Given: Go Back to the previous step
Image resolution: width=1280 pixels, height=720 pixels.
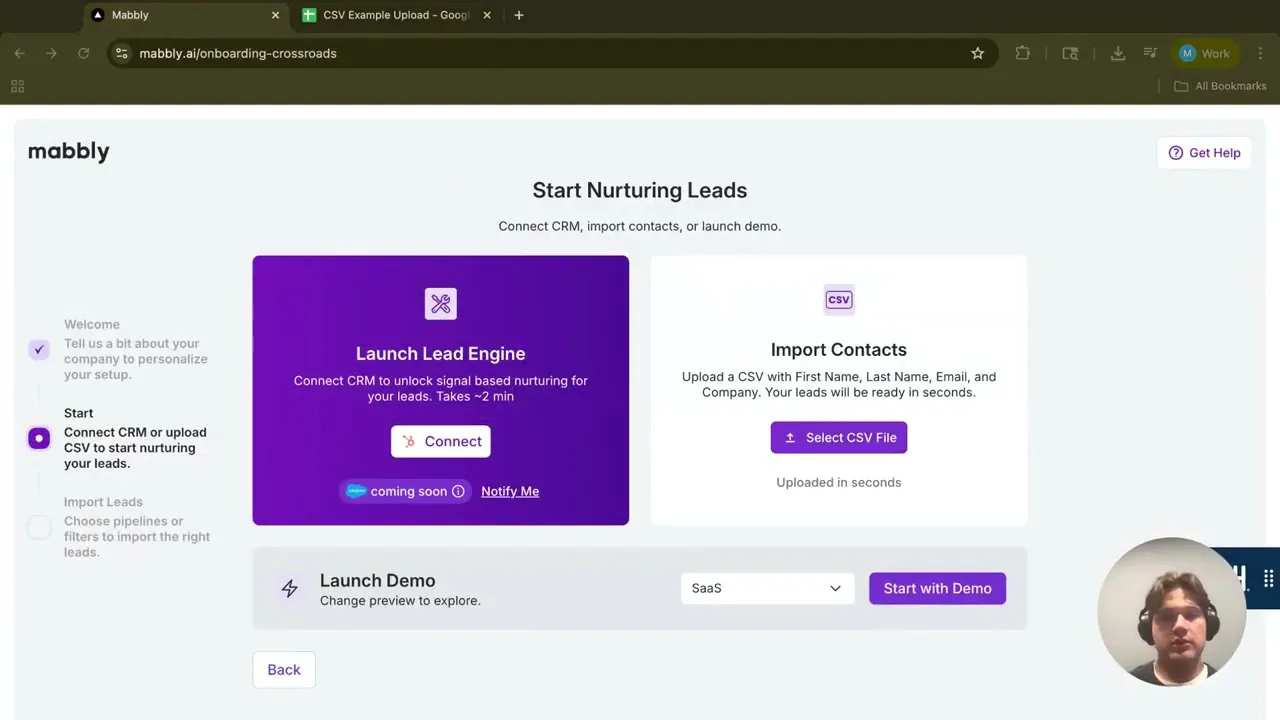Looking at the screenshot, I should point(283,670).
